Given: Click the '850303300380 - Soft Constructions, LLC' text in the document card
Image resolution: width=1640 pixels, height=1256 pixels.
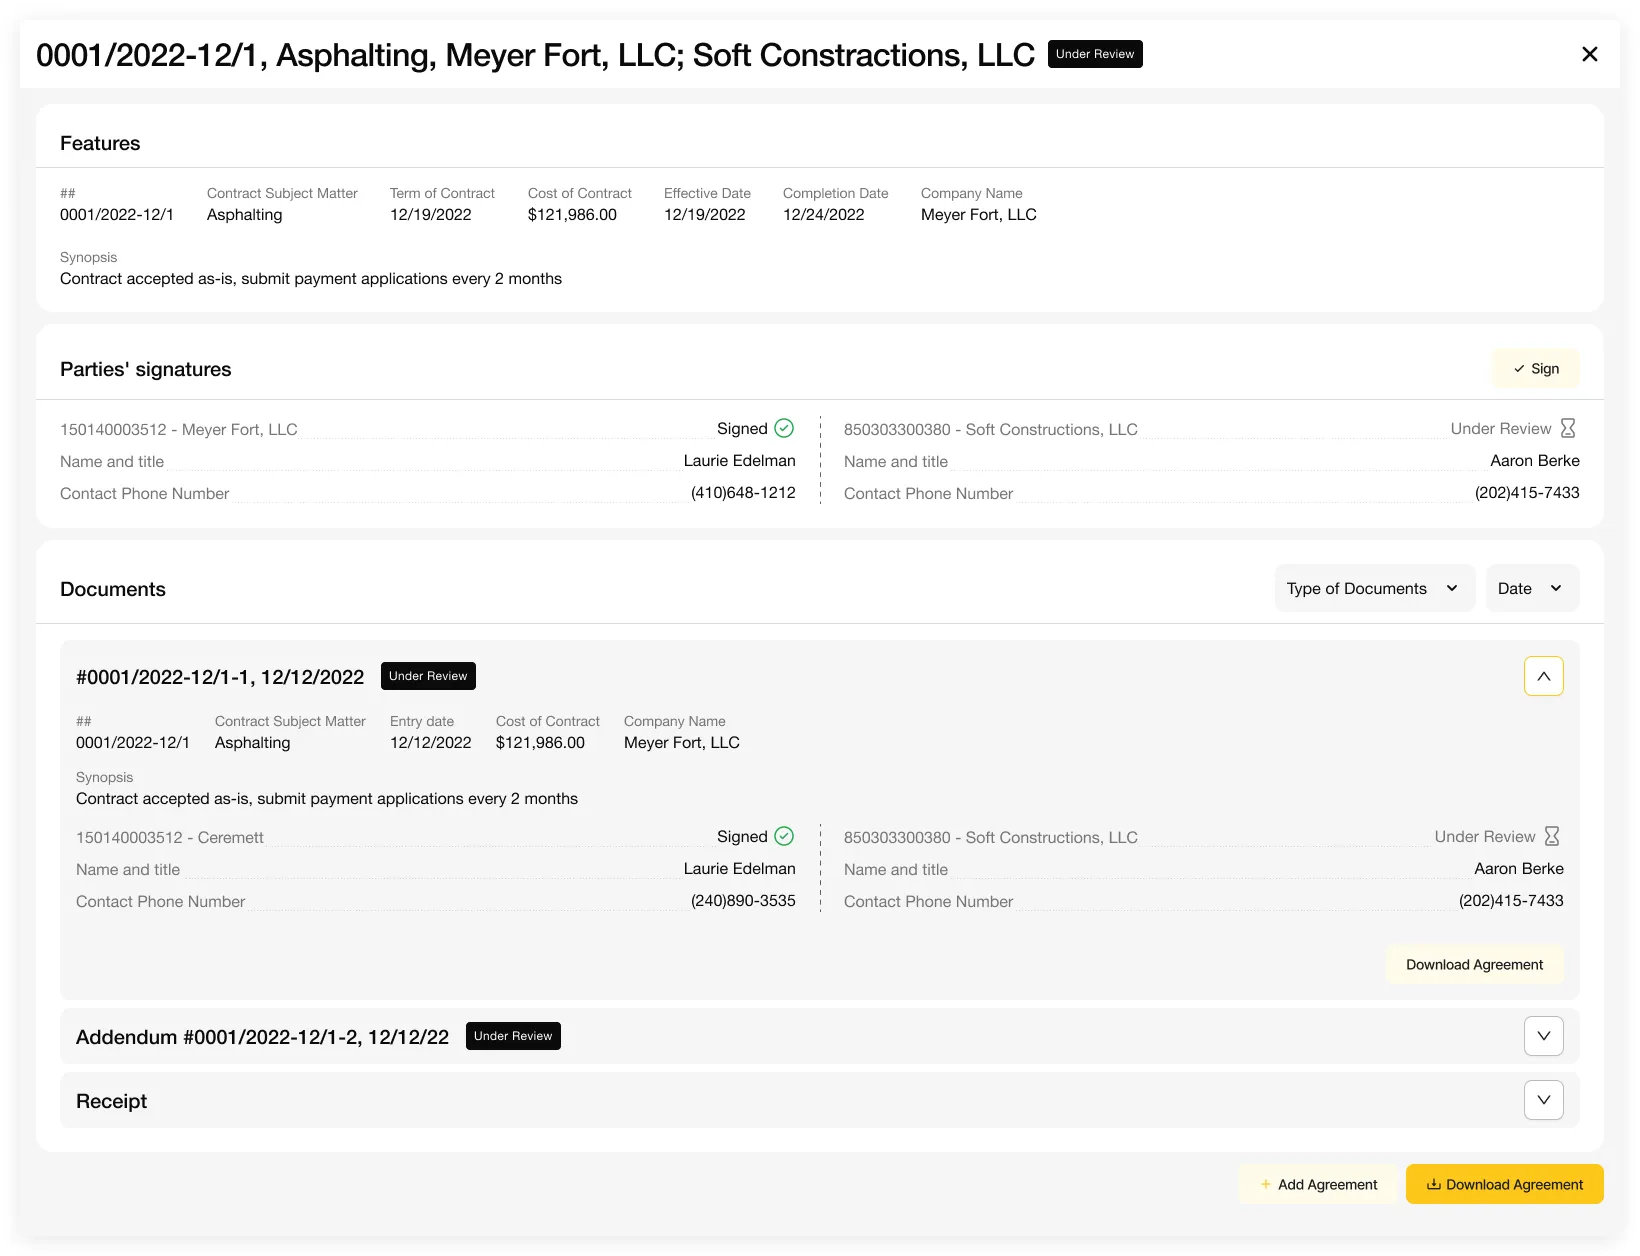Looking at the screenshot, I should point(991,837).
